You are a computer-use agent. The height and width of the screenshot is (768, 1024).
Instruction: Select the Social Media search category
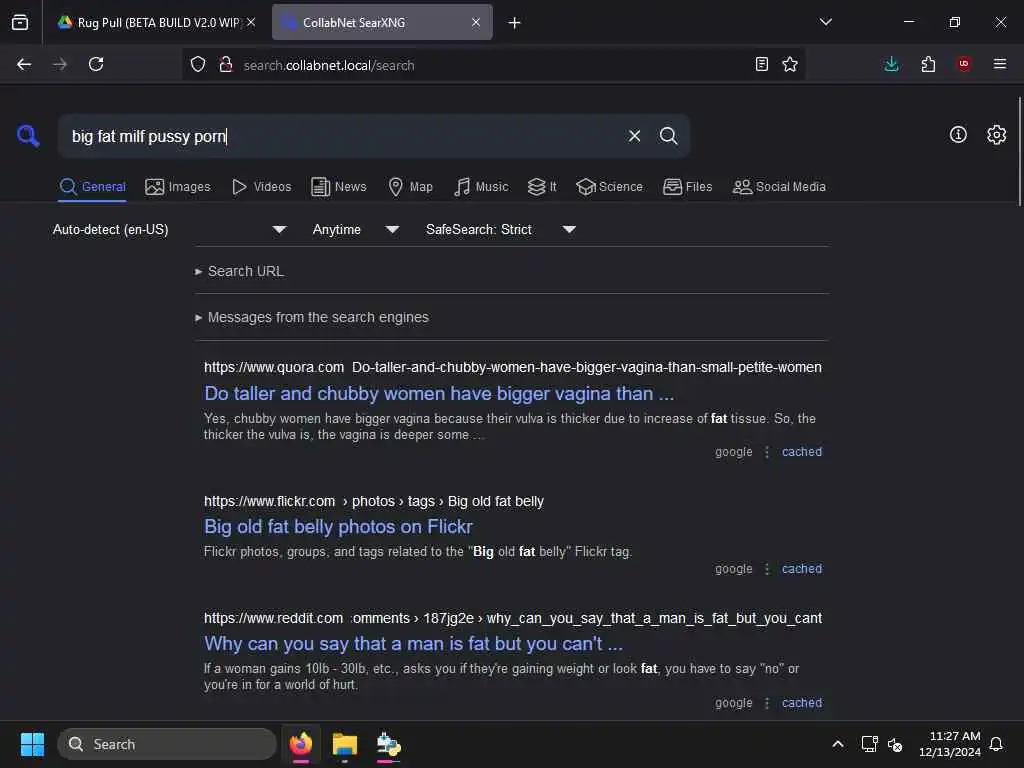[x=779, y=187]
